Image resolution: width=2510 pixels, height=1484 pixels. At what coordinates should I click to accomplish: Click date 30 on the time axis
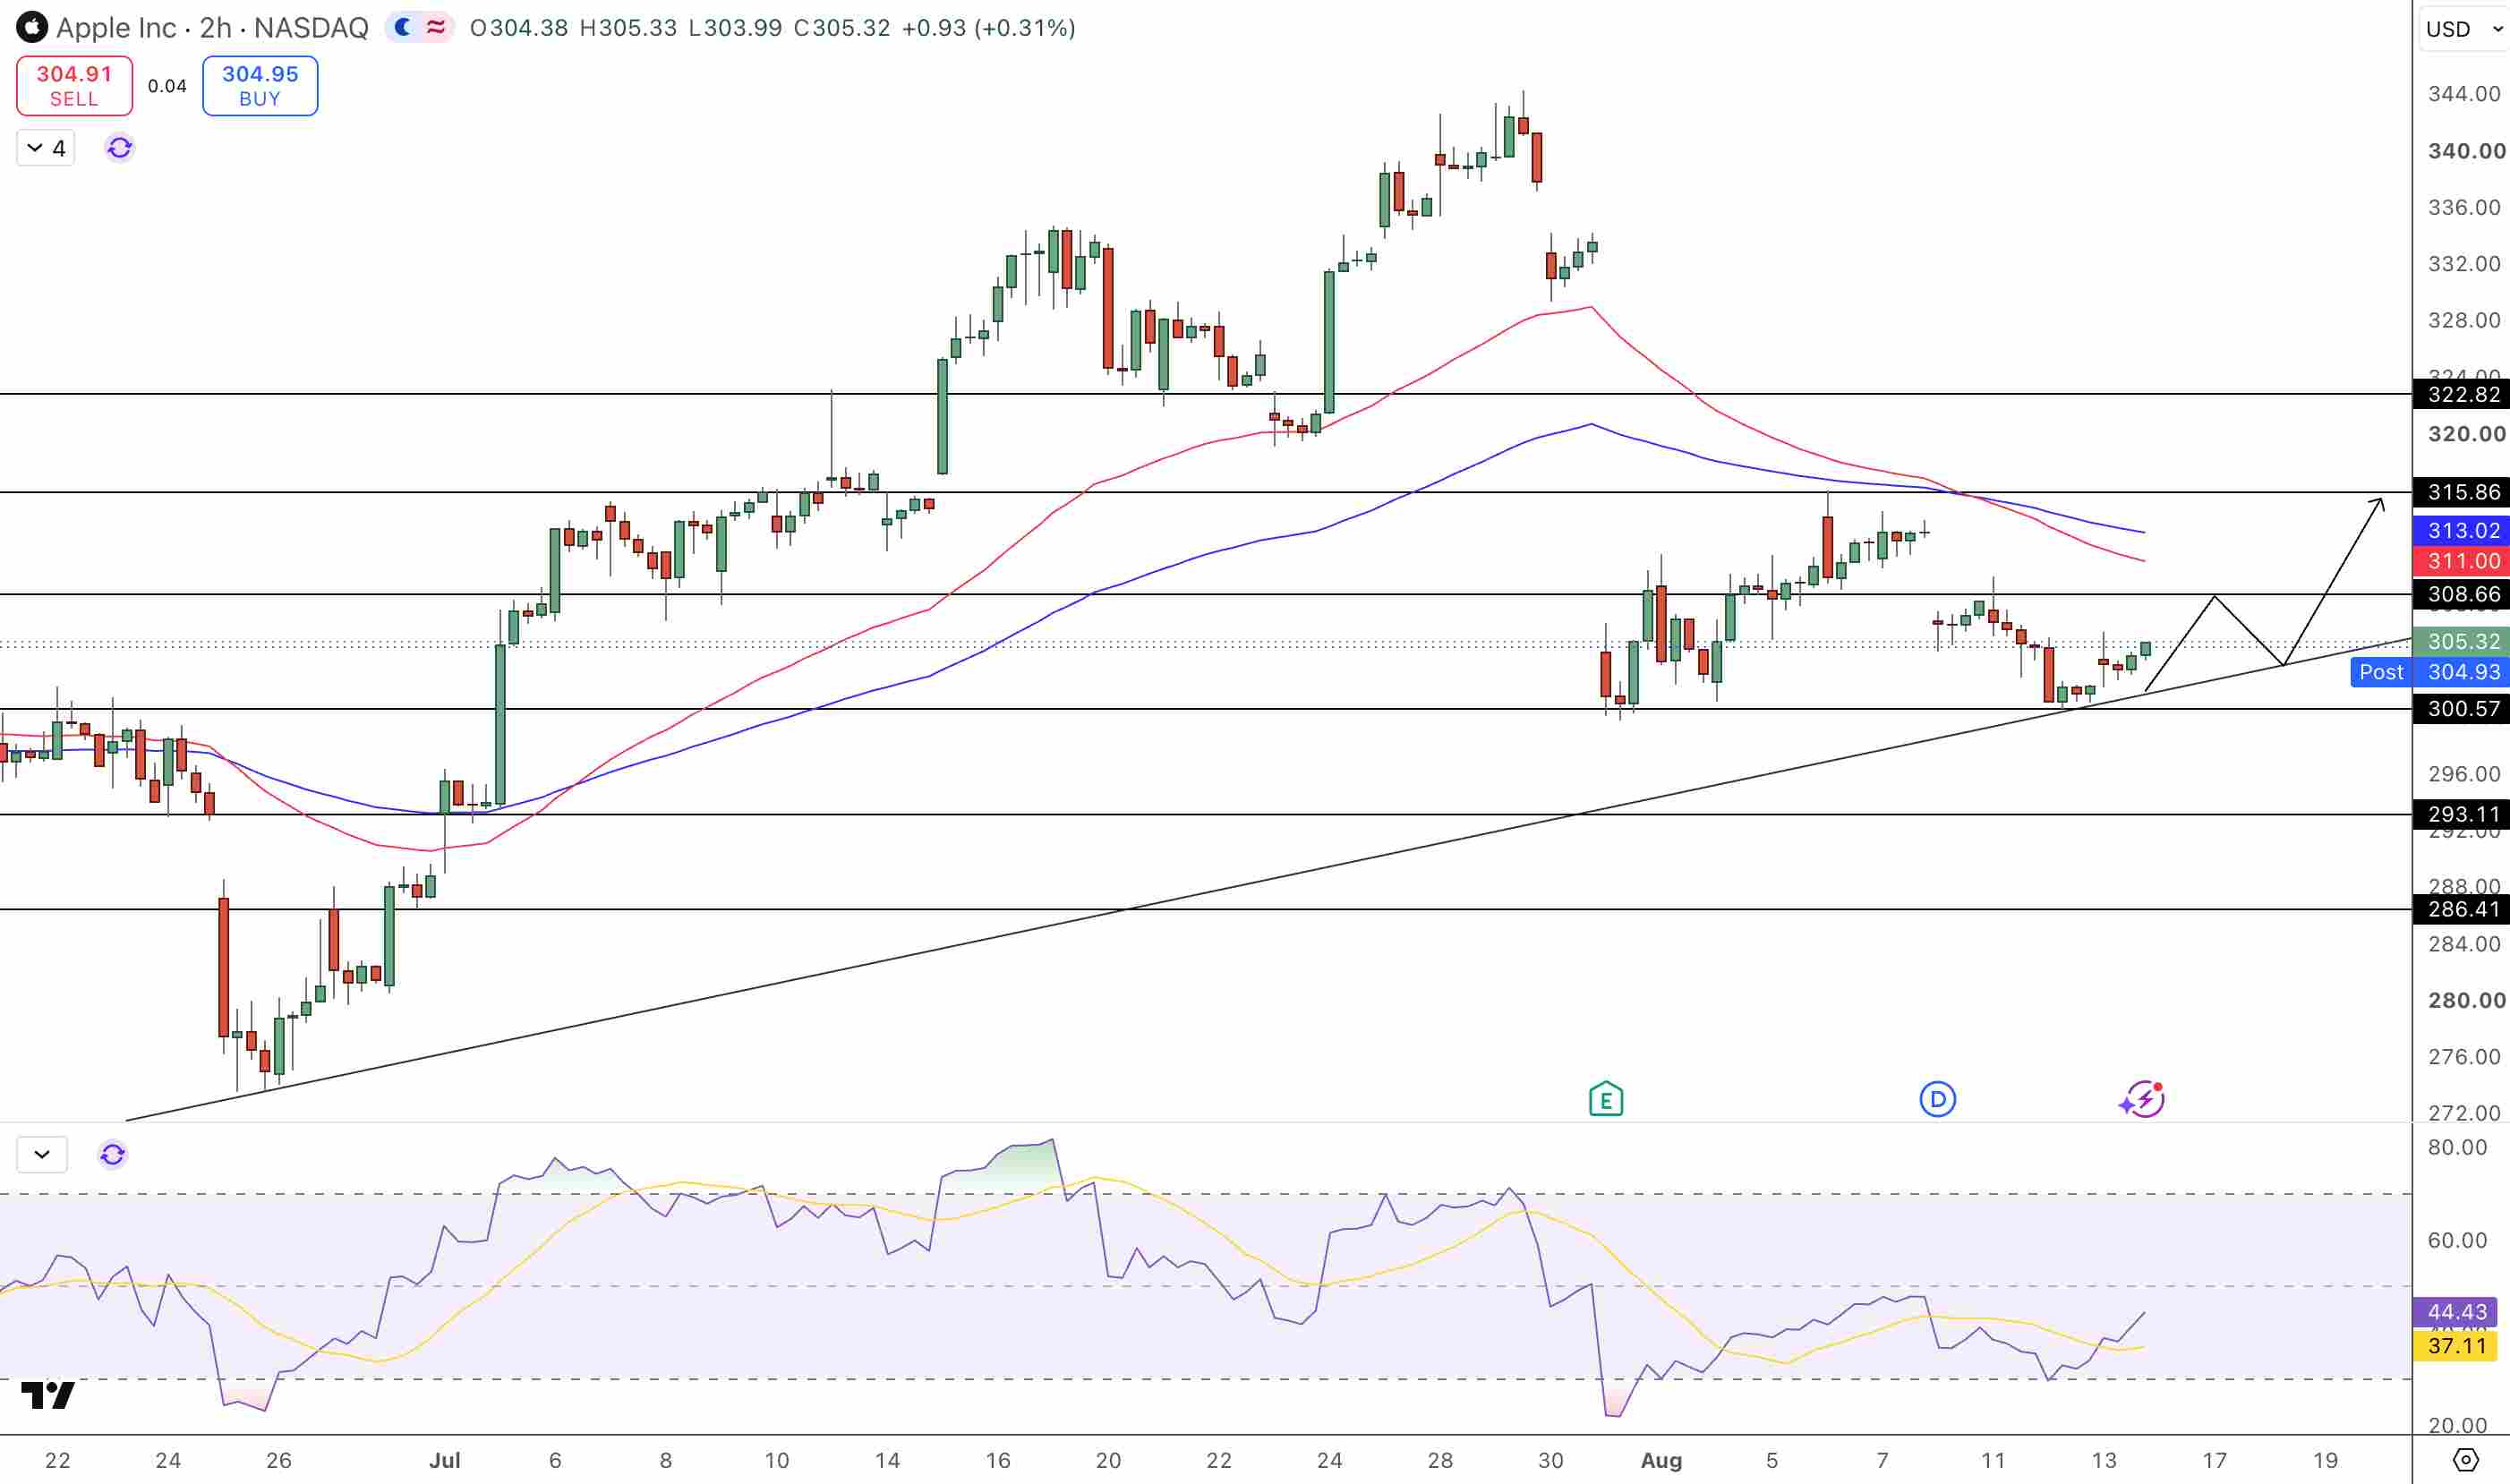1551,1460
